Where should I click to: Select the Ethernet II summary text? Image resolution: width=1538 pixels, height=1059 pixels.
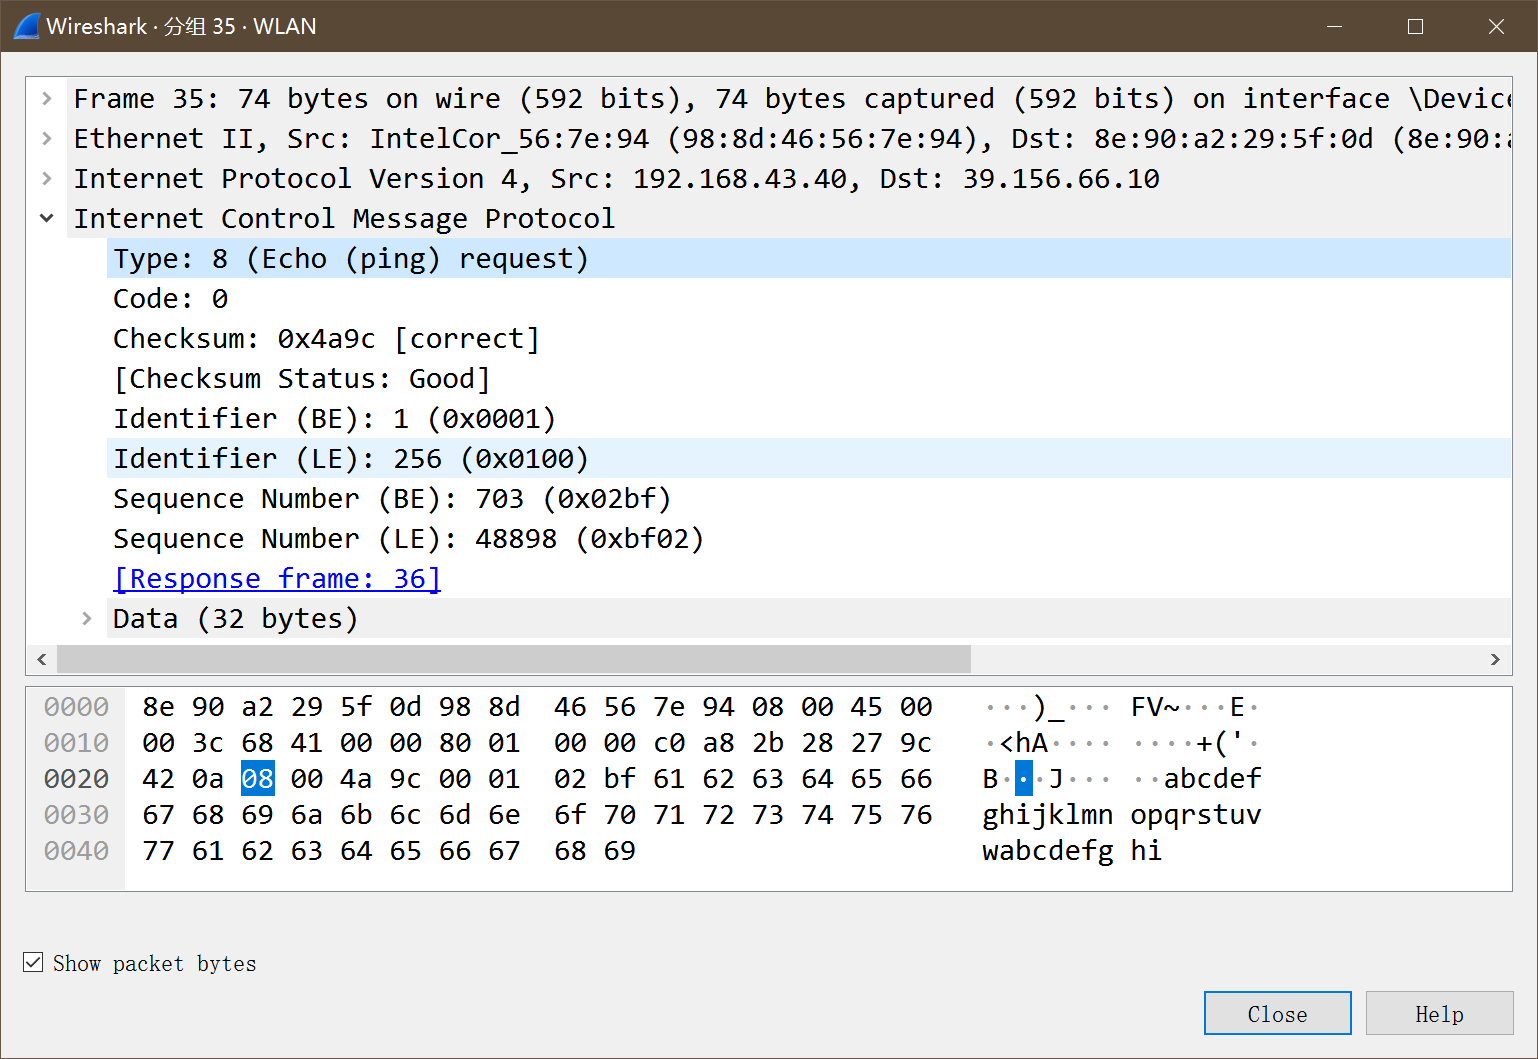tap(792, 138)
